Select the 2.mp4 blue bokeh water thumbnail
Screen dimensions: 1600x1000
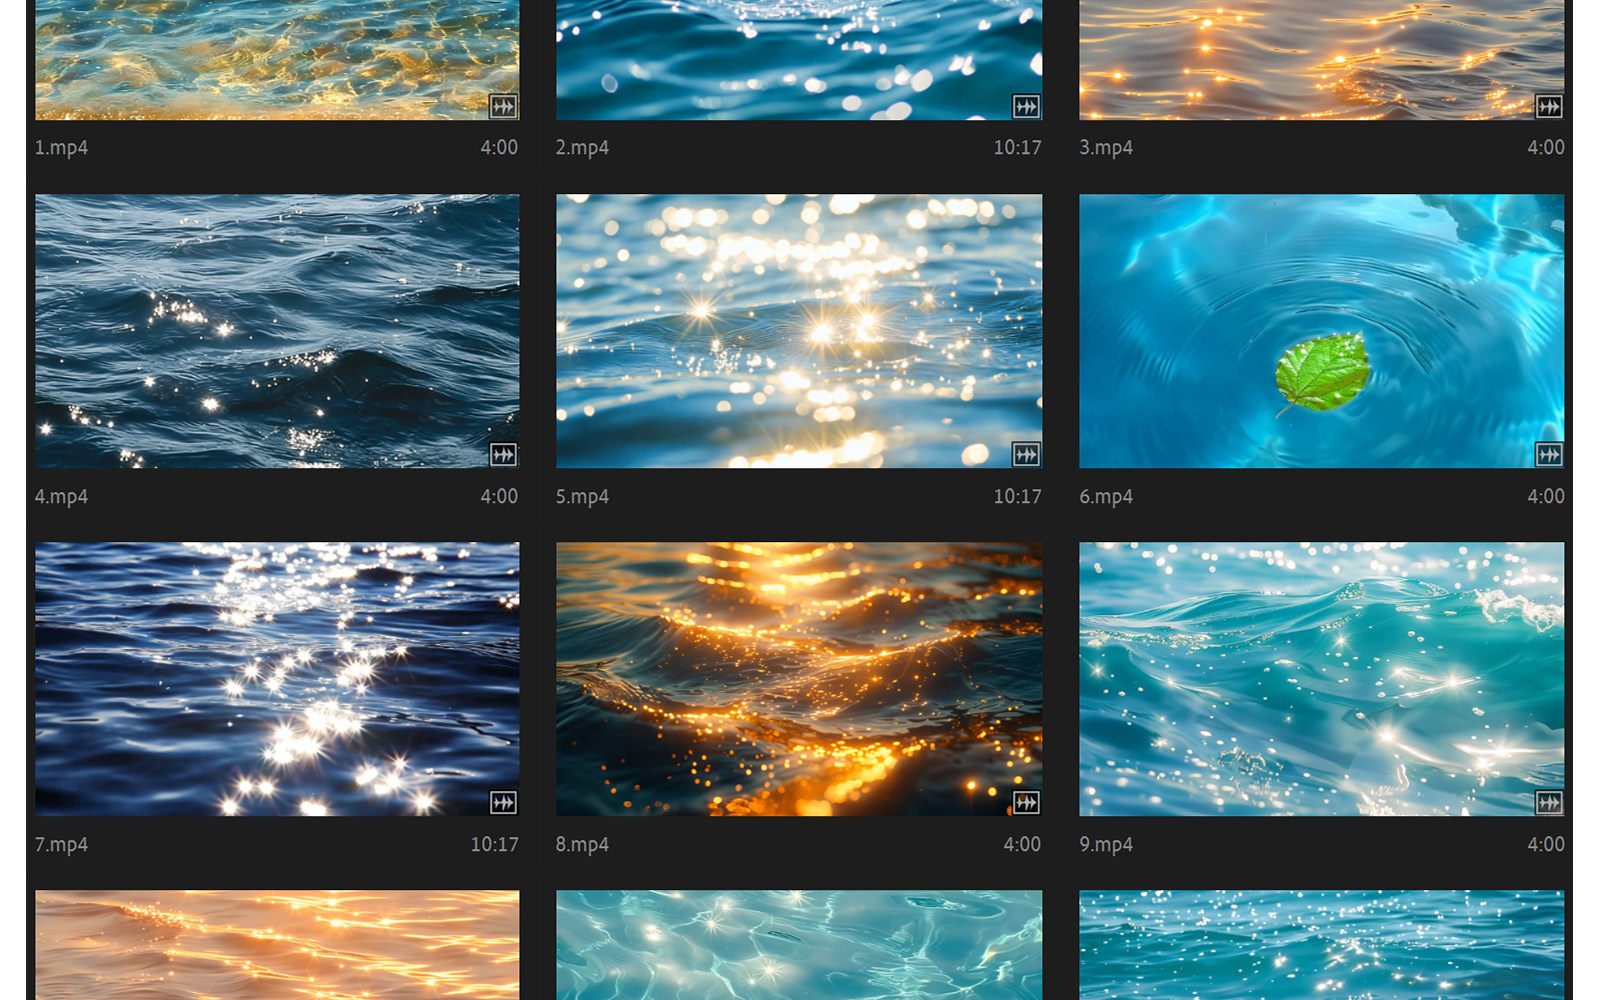(x=799, y=60)
